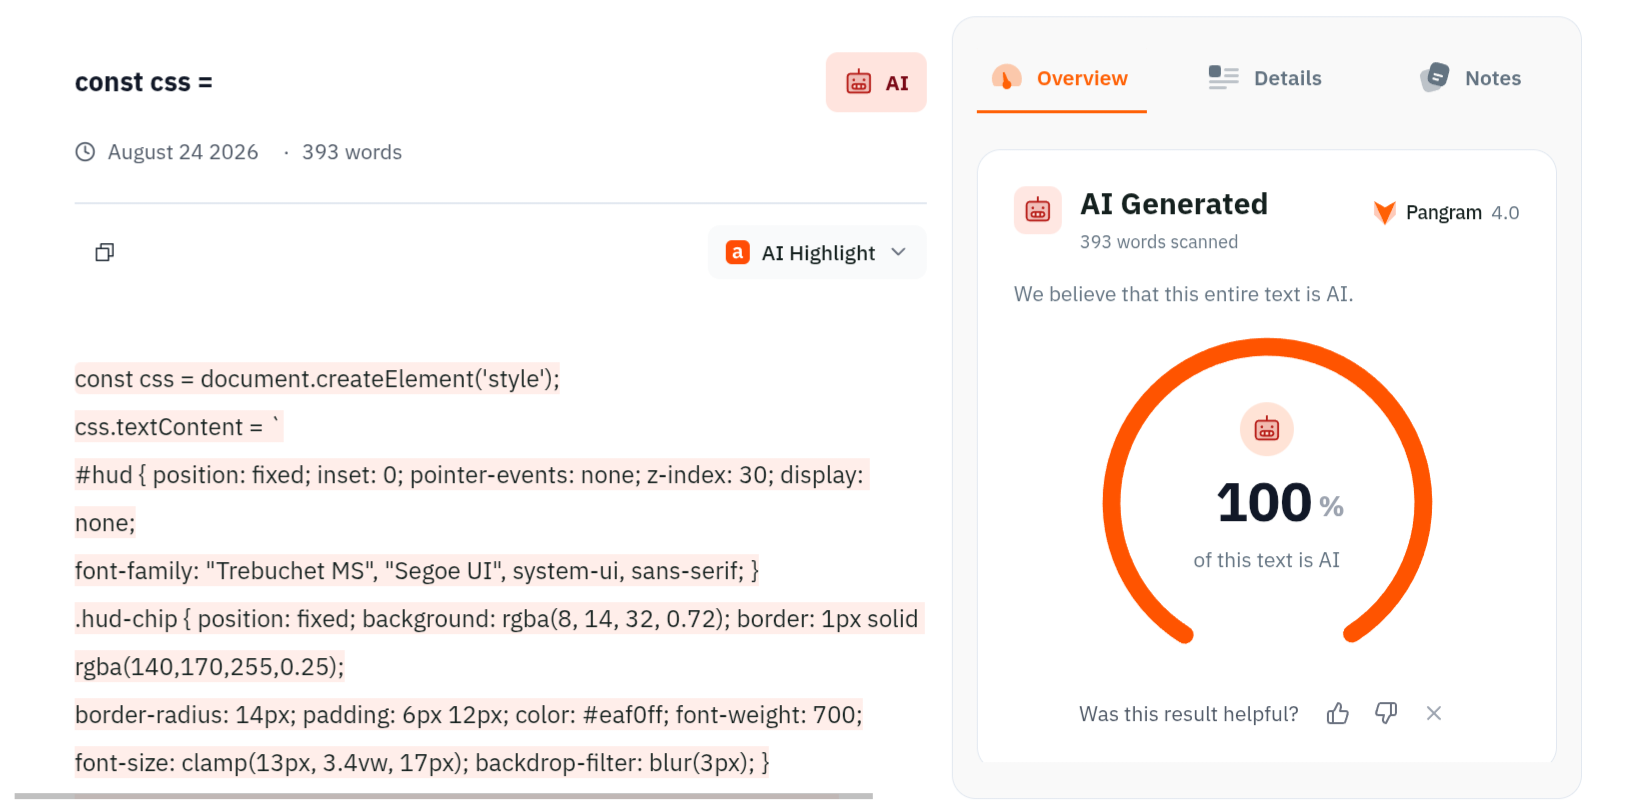The width and height of the screenshot is (1630, 812).
Task: Dismiss the helpful feedback prompt
Action: [x=1433, y=713]
